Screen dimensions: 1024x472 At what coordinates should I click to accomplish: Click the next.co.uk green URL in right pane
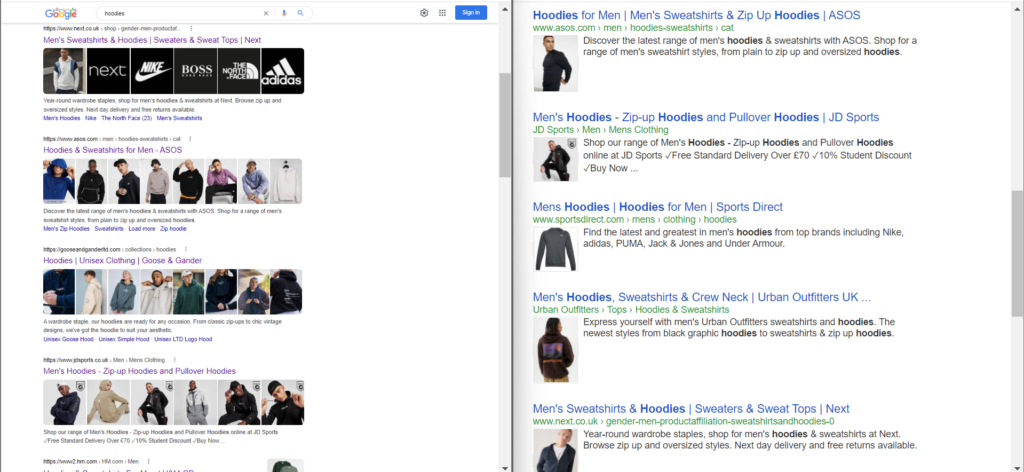(x=683, y=421)
